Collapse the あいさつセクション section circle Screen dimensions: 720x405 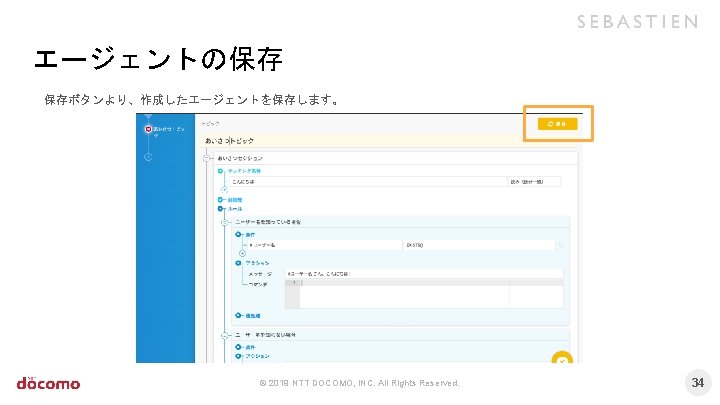[206, 158]
